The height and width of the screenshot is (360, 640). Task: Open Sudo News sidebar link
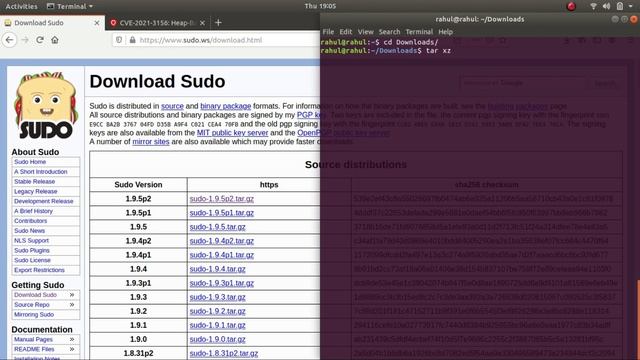tap(29, 231)
